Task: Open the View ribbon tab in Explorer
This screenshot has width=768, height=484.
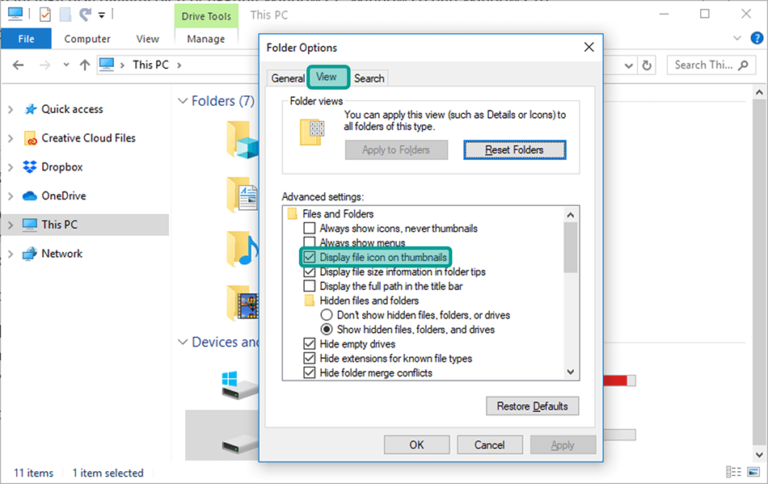Action: pos(147,39)
